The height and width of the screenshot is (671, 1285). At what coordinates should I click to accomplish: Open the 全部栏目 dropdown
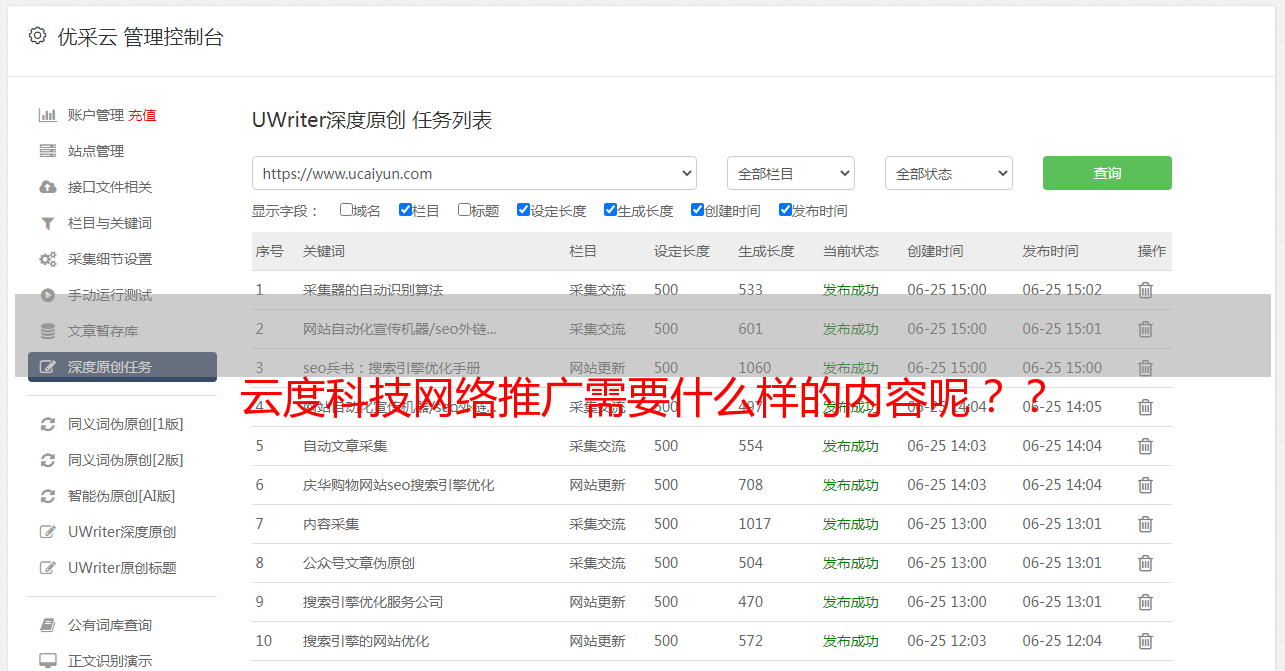click(791, 173)
